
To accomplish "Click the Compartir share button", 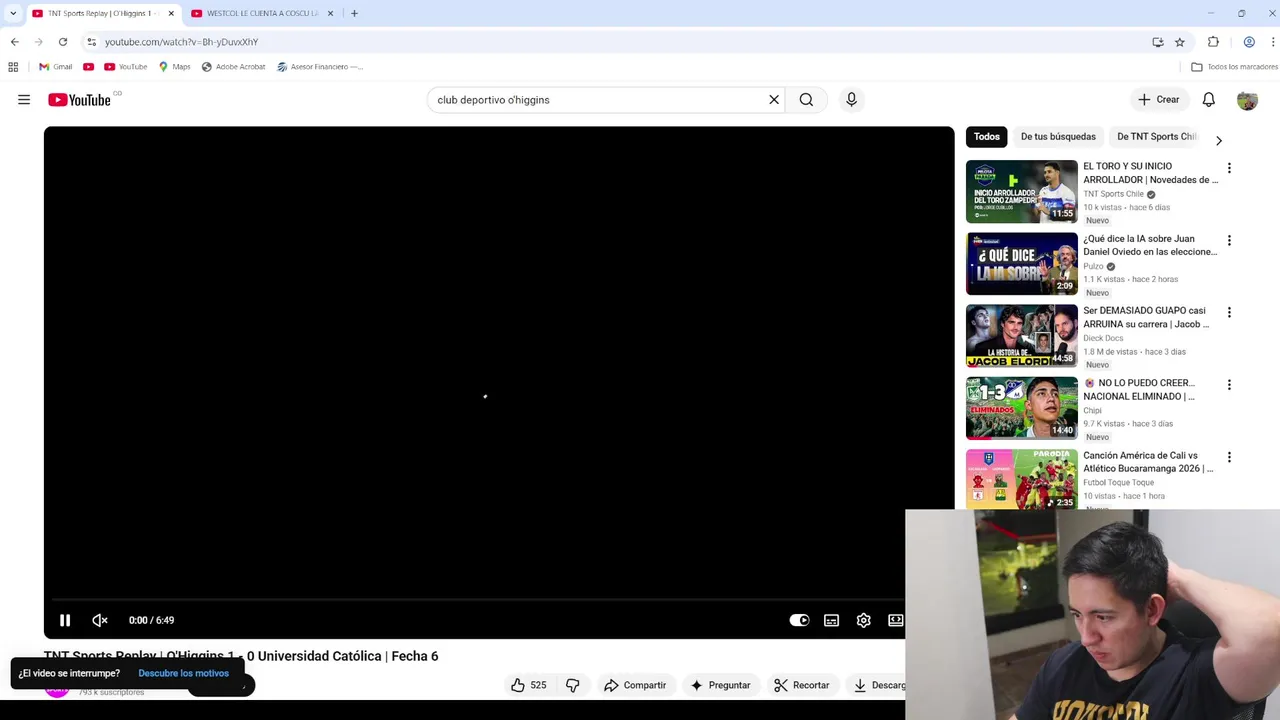I will coord(635,685).
